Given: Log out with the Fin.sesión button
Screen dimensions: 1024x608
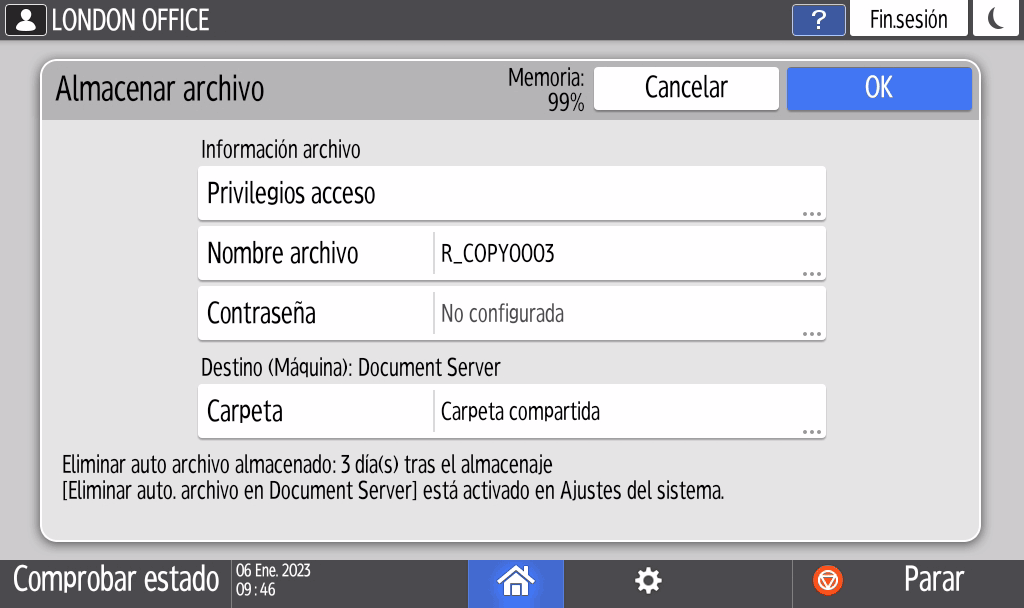Looking at the screenshot, I should (x=908, y=18).
